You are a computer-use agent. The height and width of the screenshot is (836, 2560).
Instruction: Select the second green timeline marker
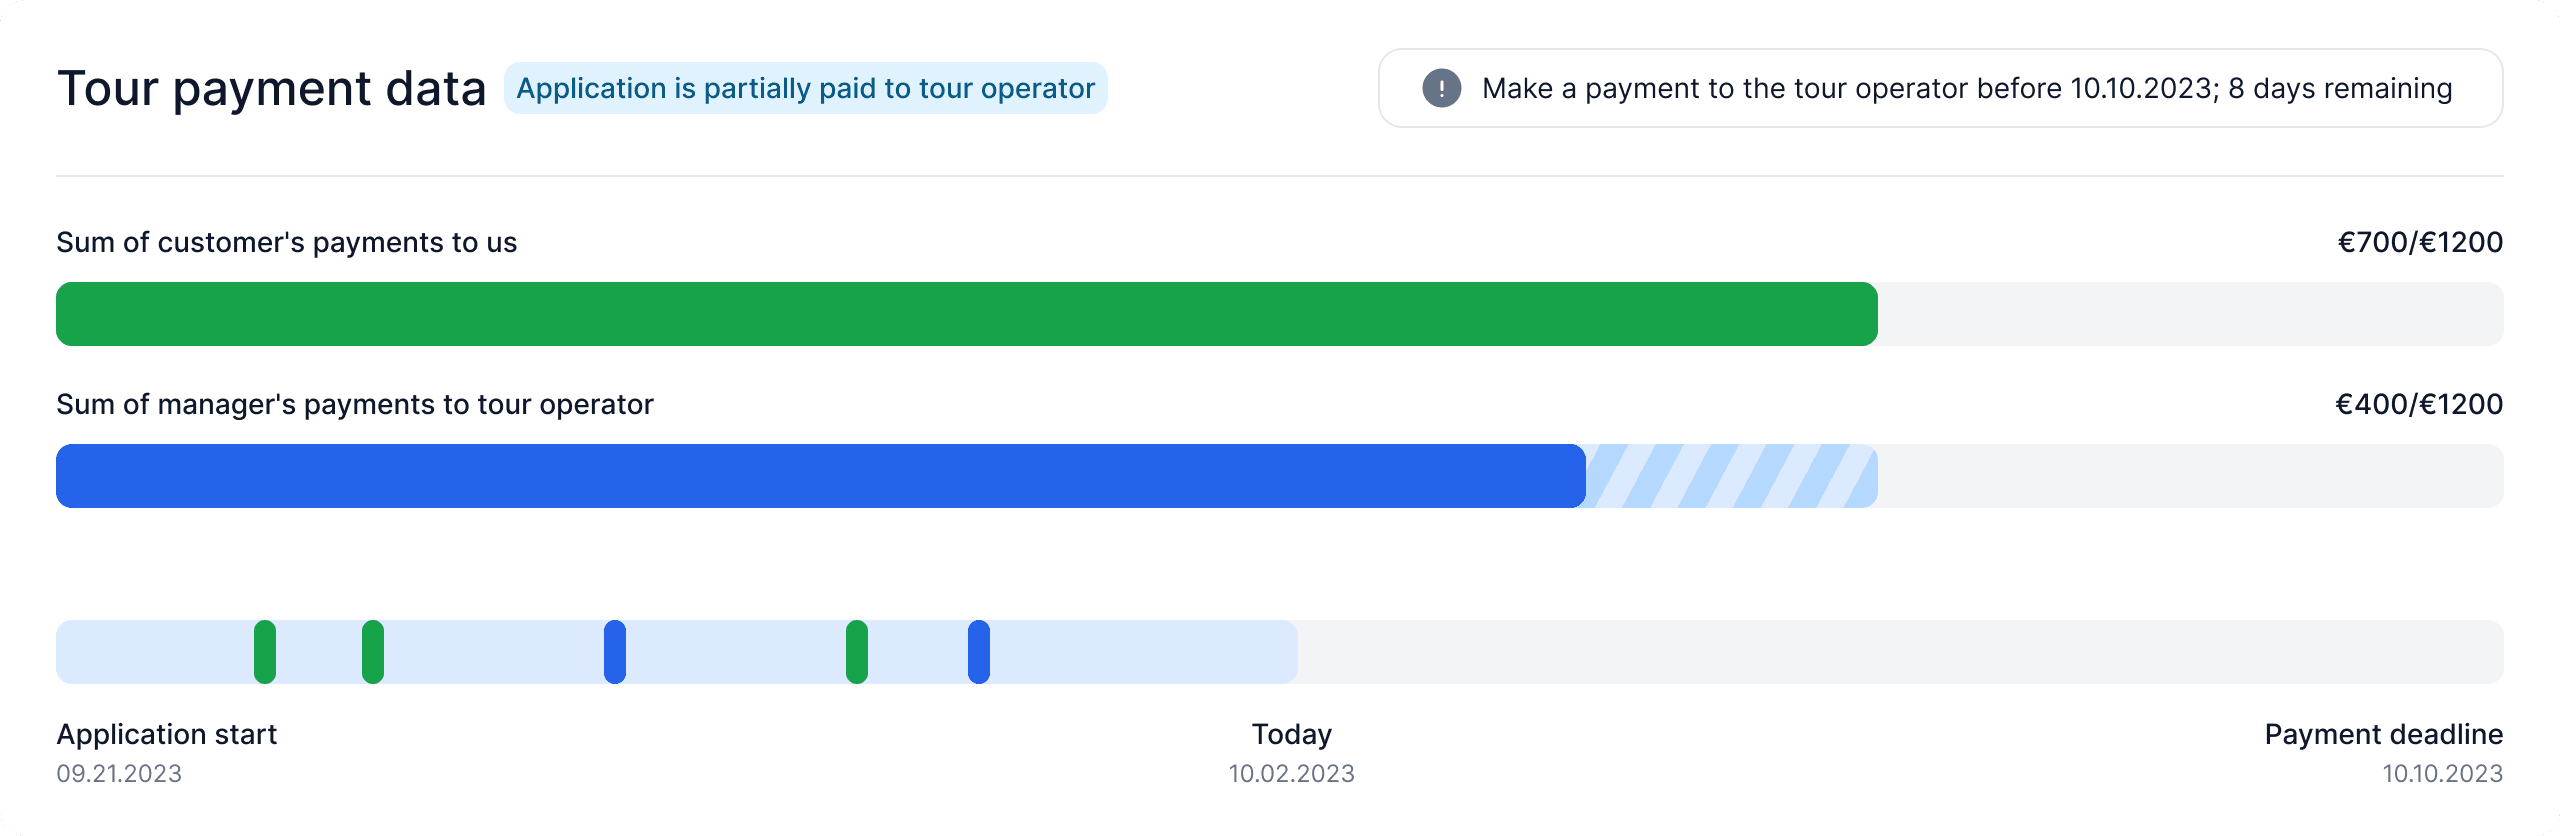(373, 652)
